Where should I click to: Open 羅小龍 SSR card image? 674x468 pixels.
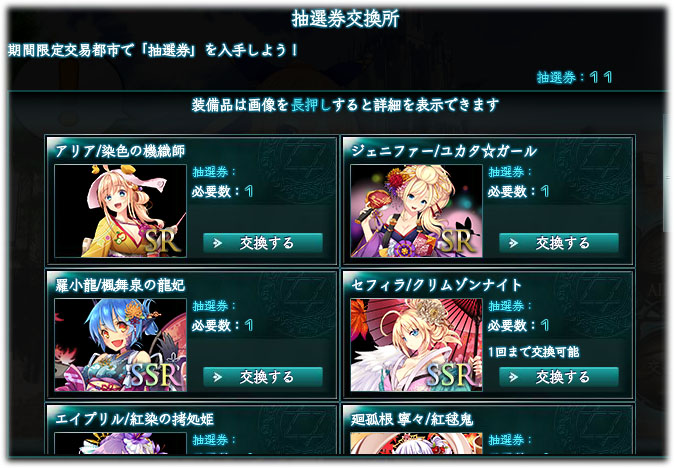(120, 345)
